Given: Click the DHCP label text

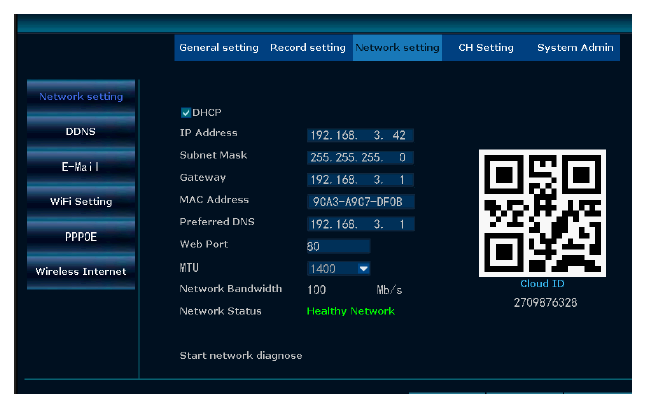Looking at the screenshot, I should click(207, 113).
